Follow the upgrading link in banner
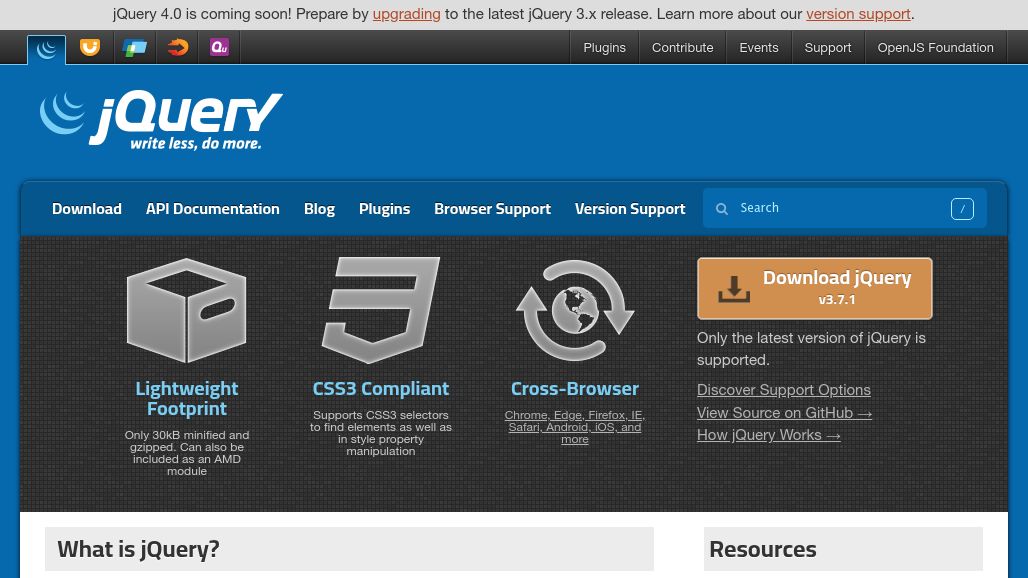 tap(406, 14)
